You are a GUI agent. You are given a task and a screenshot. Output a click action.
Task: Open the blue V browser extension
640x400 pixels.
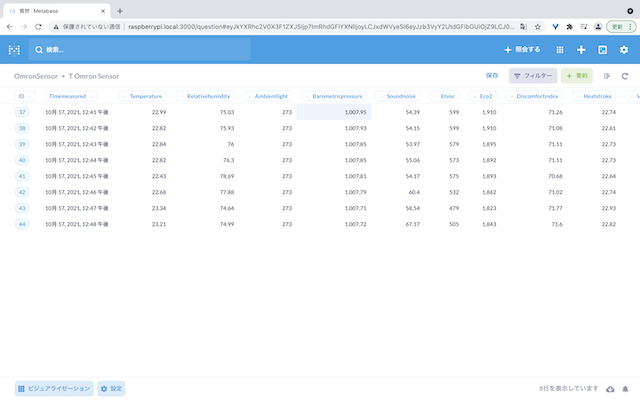click(x=555, y=27)
